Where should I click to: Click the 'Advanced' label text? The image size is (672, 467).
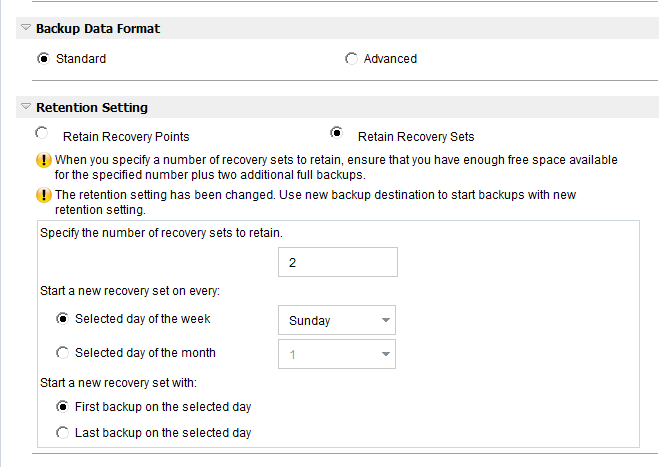pos(390,59)
